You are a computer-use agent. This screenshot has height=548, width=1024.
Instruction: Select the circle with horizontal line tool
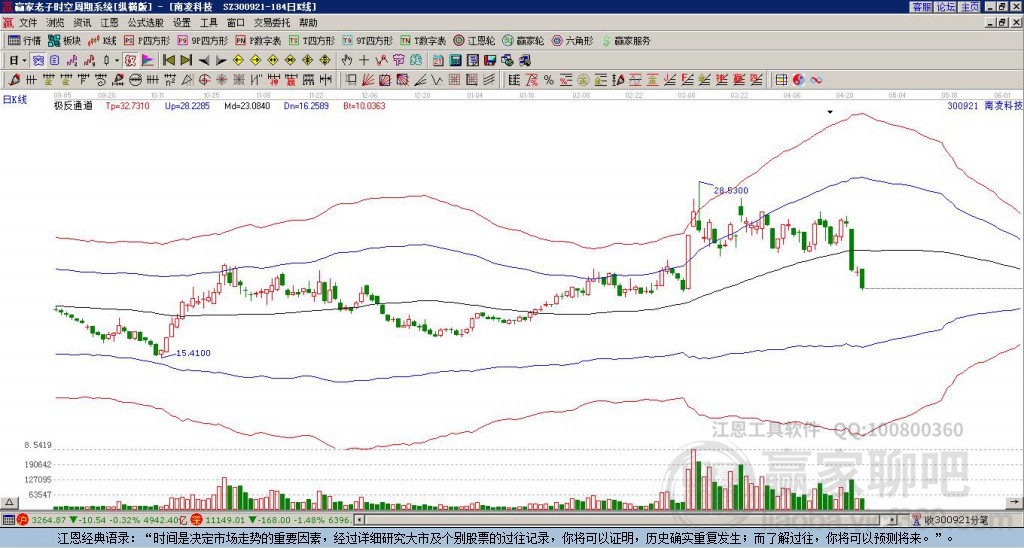tap(135, 80)
